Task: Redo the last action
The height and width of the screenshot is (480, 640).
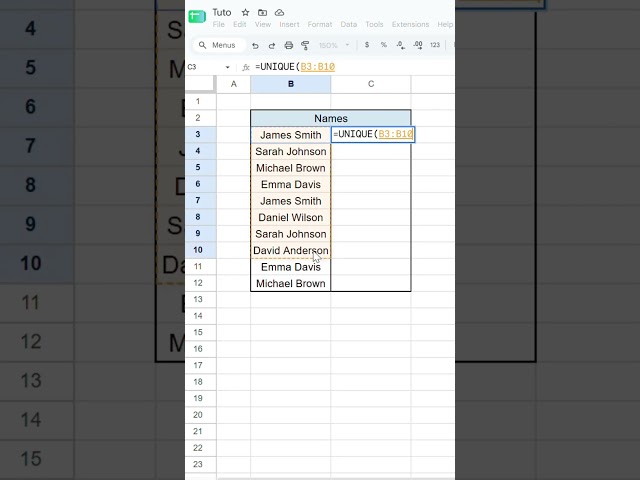Action: (272, 45)
